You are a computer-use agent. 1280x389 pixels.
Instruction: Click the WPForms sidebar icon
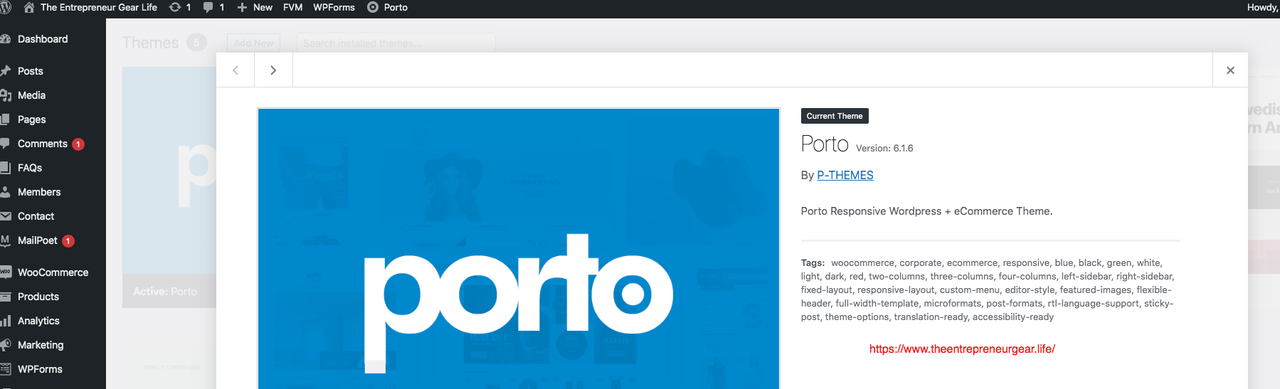[6, 369]
